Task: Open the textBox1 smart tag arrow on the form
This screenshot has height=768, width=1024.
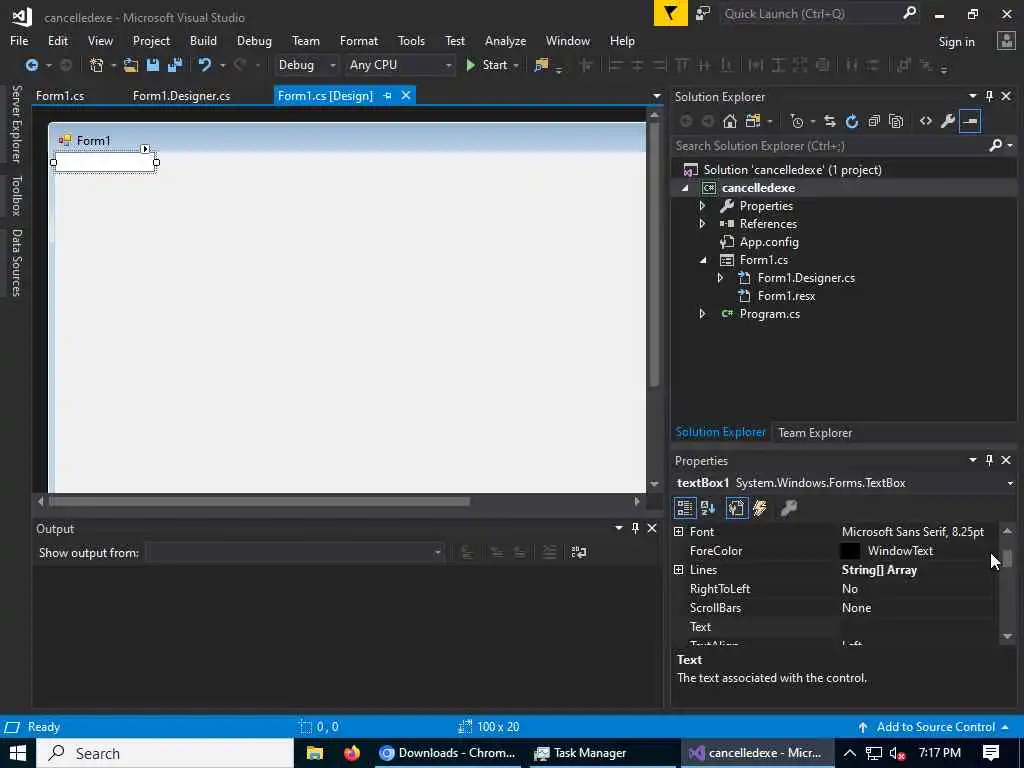Action: coord(145,149)
